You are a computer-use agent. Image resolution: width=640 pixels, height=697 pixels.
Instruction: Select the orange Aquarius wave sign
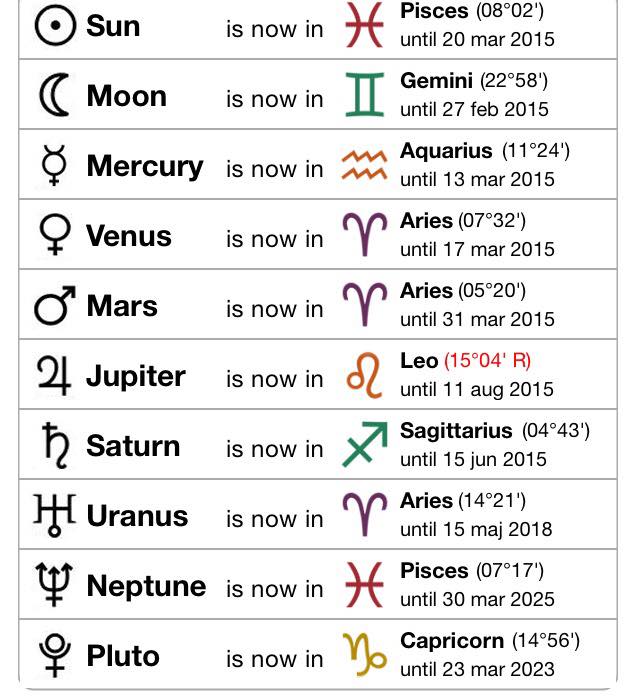tap(364, 165)
